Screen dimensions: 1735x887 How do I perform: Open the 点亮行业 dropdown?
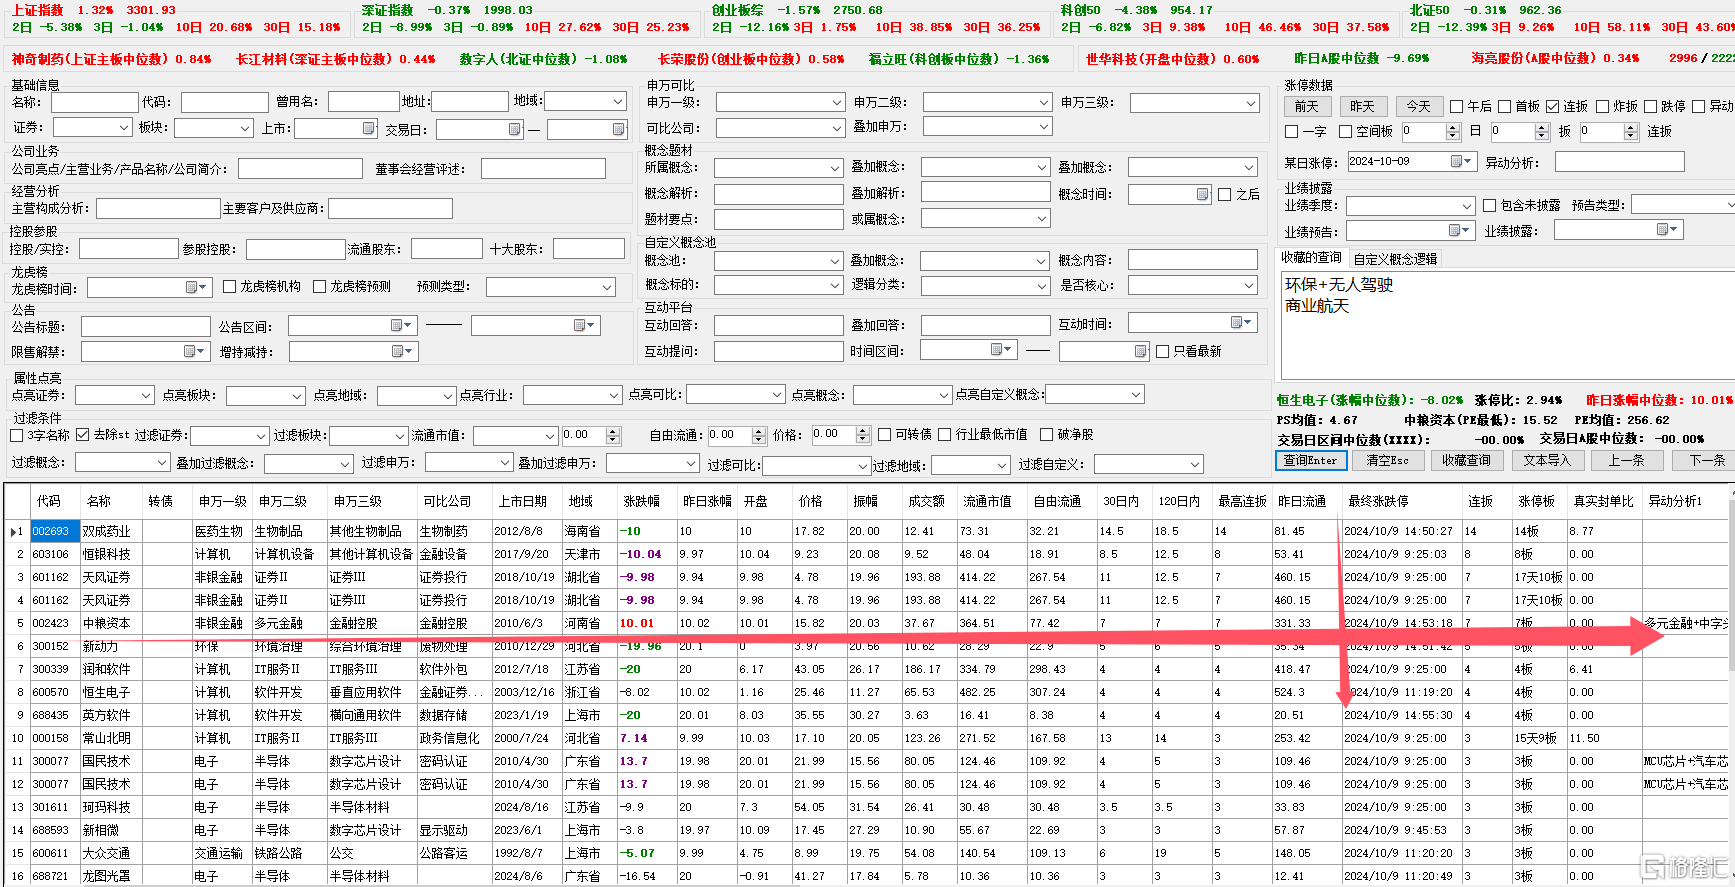[614, 395]
